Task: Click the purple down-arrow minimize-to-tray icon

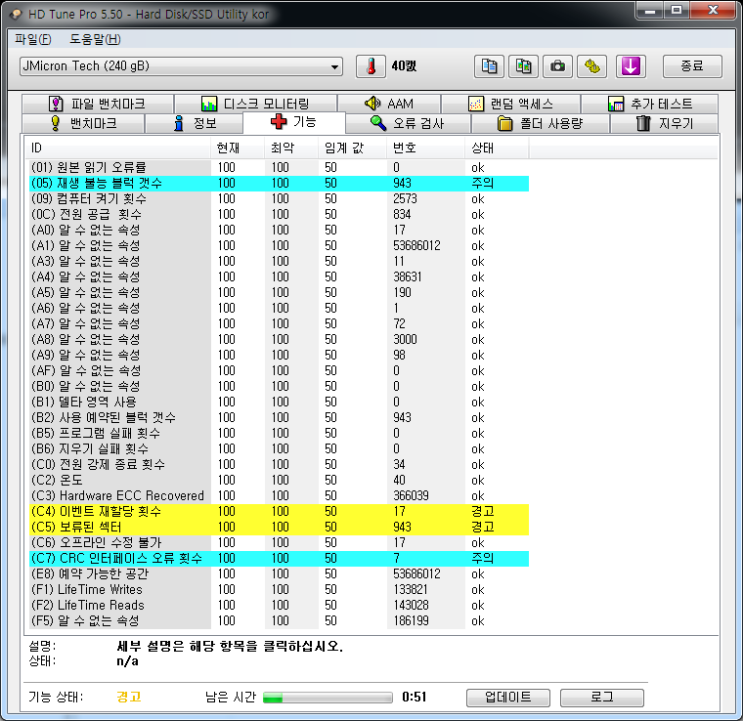Action: click(630, 66)
